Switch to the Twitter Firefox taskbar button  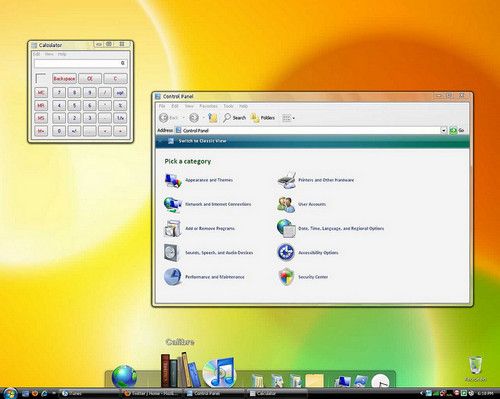pyautogui.click(x=151, y=394)
